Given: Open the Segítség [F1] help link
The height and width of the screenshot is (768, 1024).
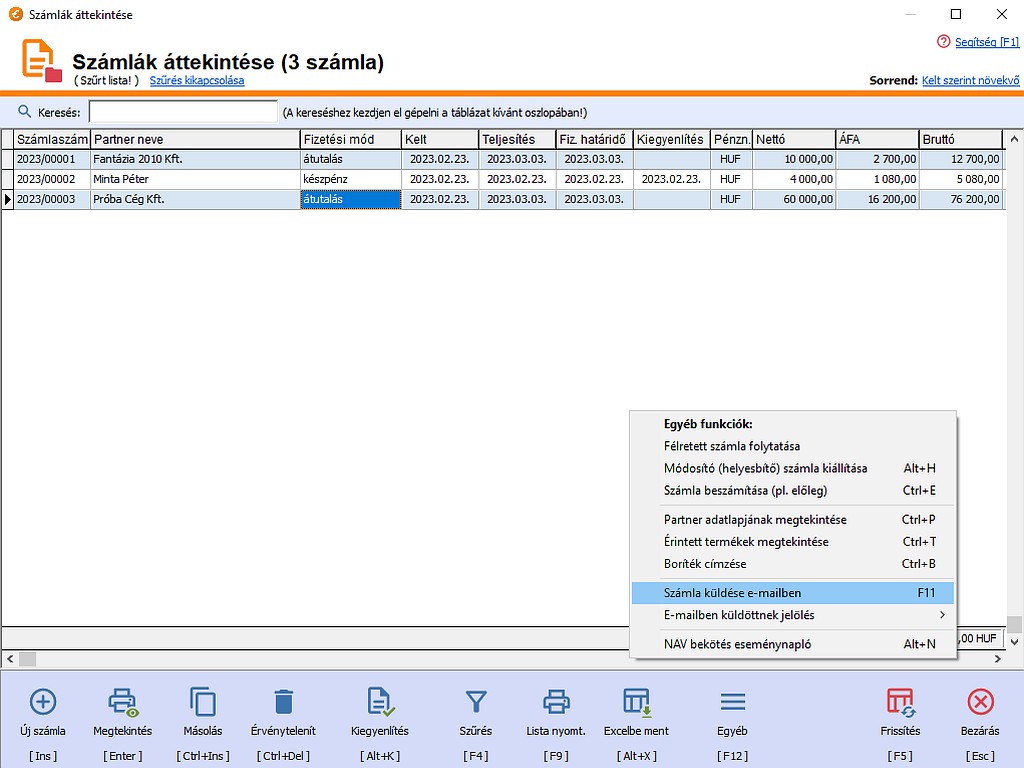Looking at the screenshot, I should coord(986,42).
